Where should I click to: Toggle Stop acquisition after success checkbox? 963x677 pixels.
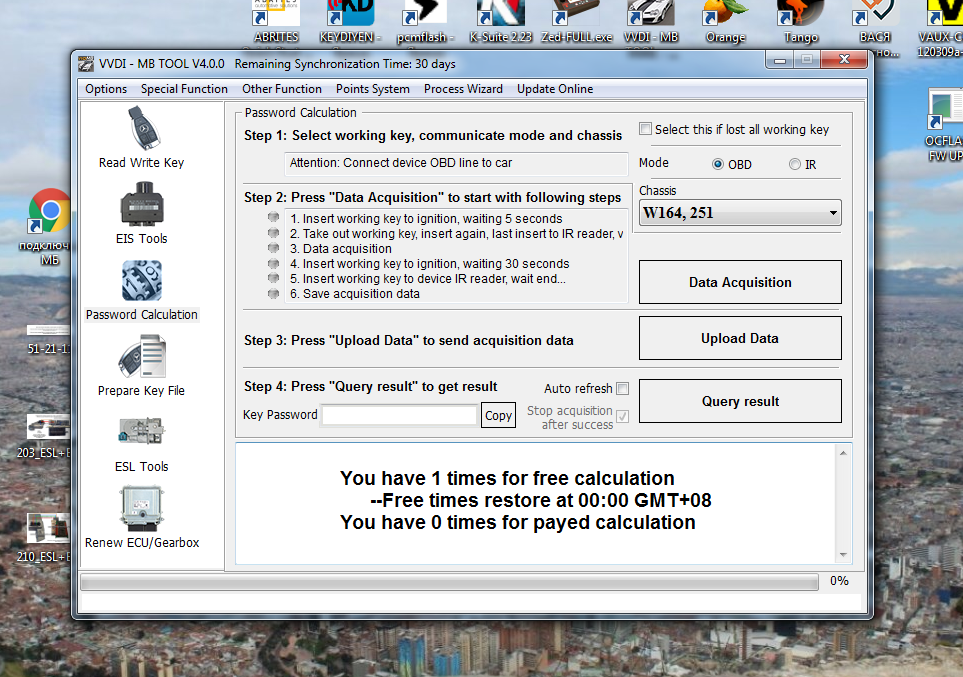click(623, 417)
